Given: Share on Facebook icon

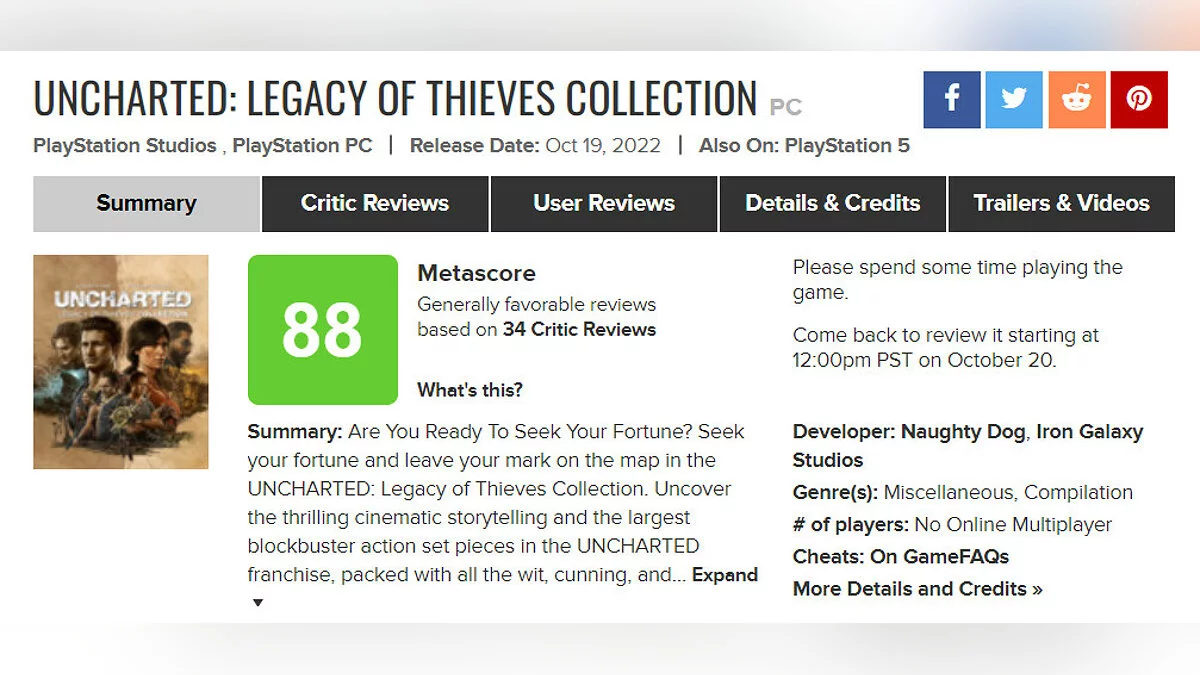Looking at the screenshot, I should pos(951,99).
